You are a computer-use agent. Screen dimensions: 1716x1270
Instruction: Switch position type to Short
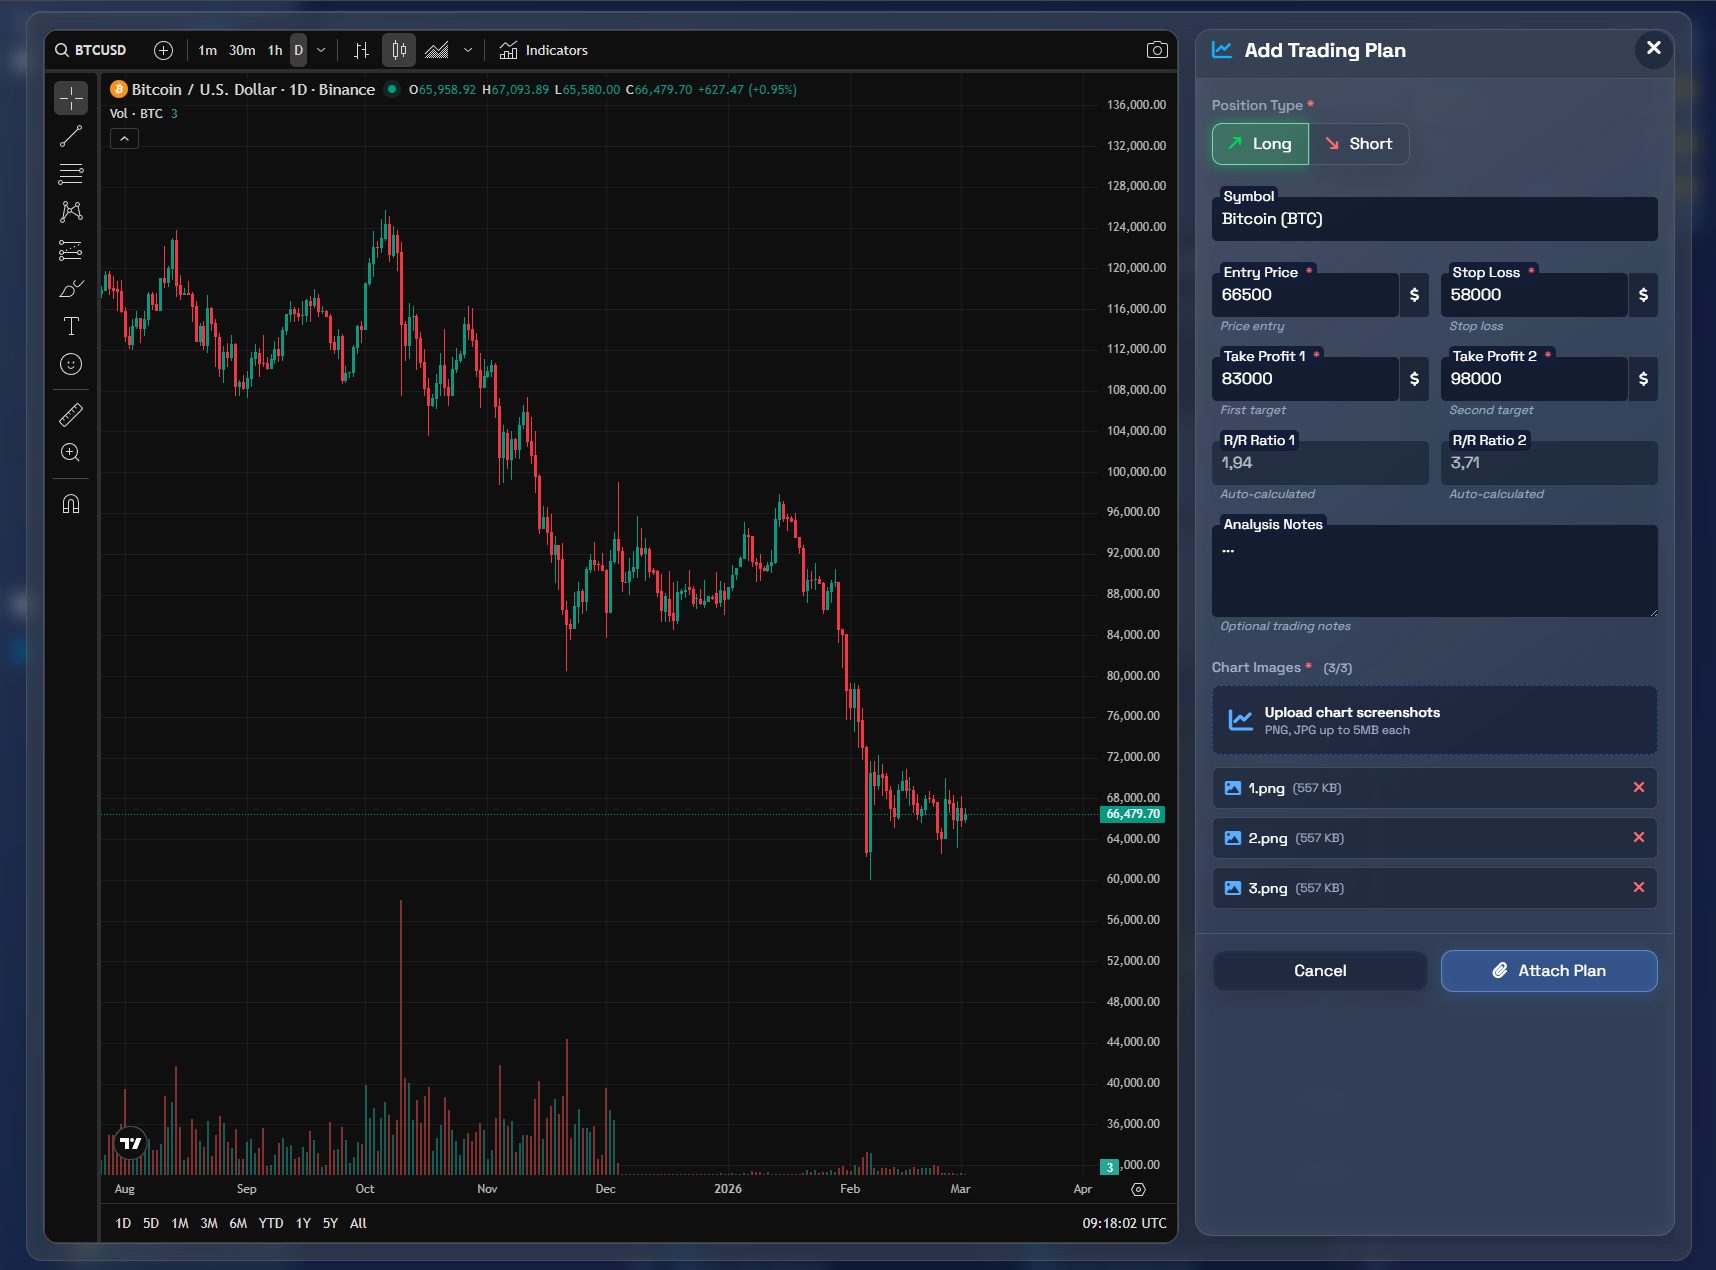(x=1359, y=143)
